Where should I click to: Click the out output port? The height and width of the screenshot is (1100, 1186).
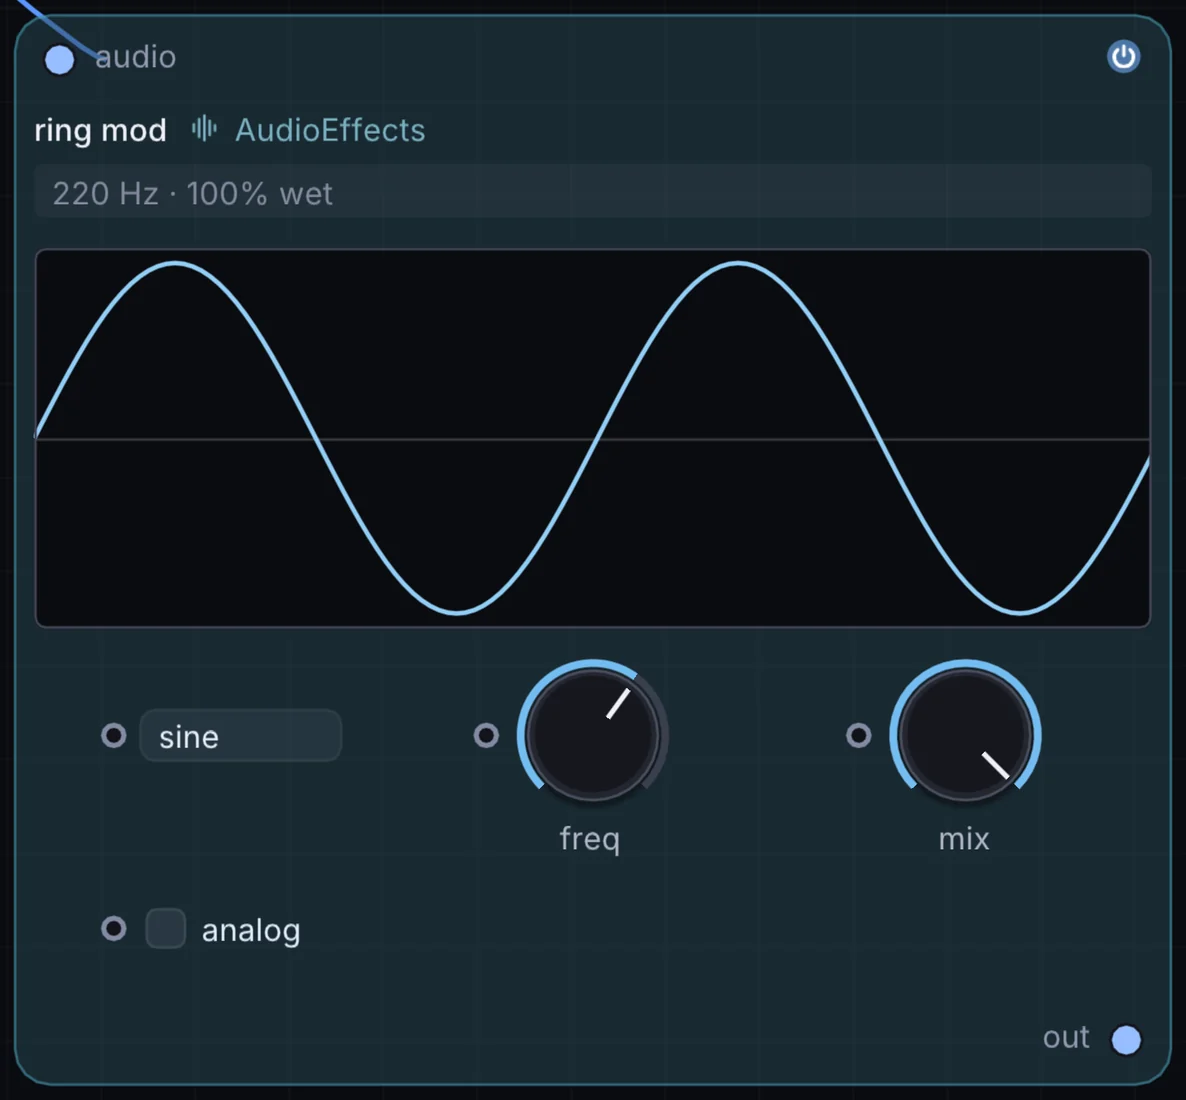(x=1125, y=1039)
